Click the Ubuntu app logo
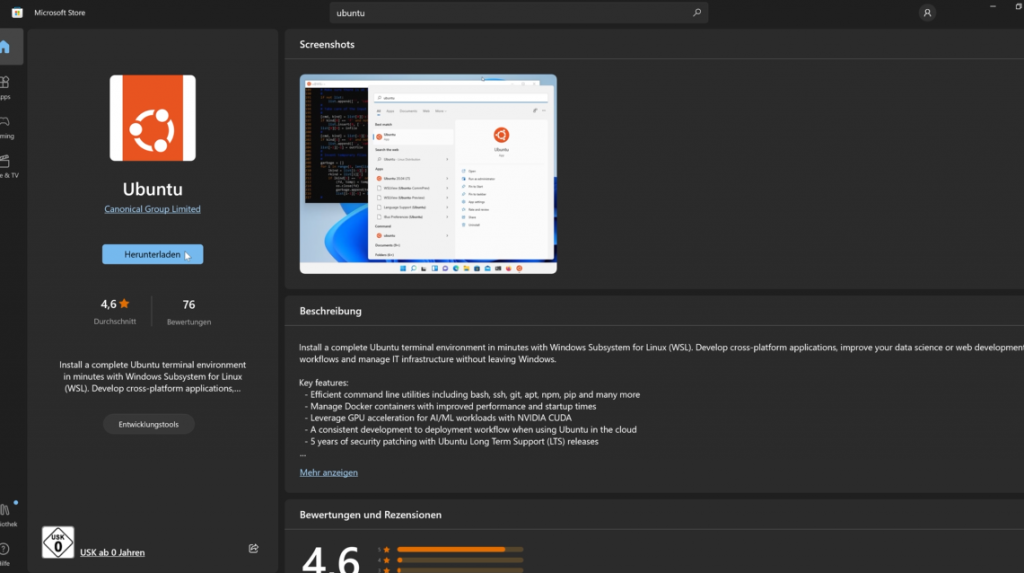 [153, 118]
